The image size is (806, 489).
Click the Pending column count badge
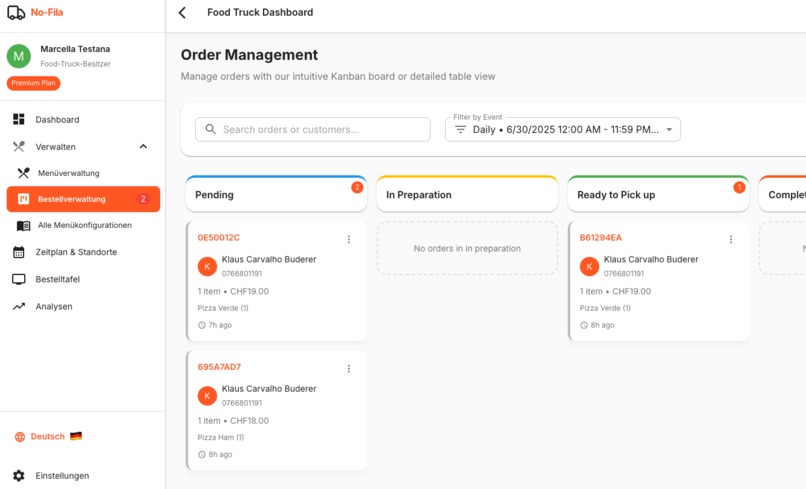tap(357, 187)
